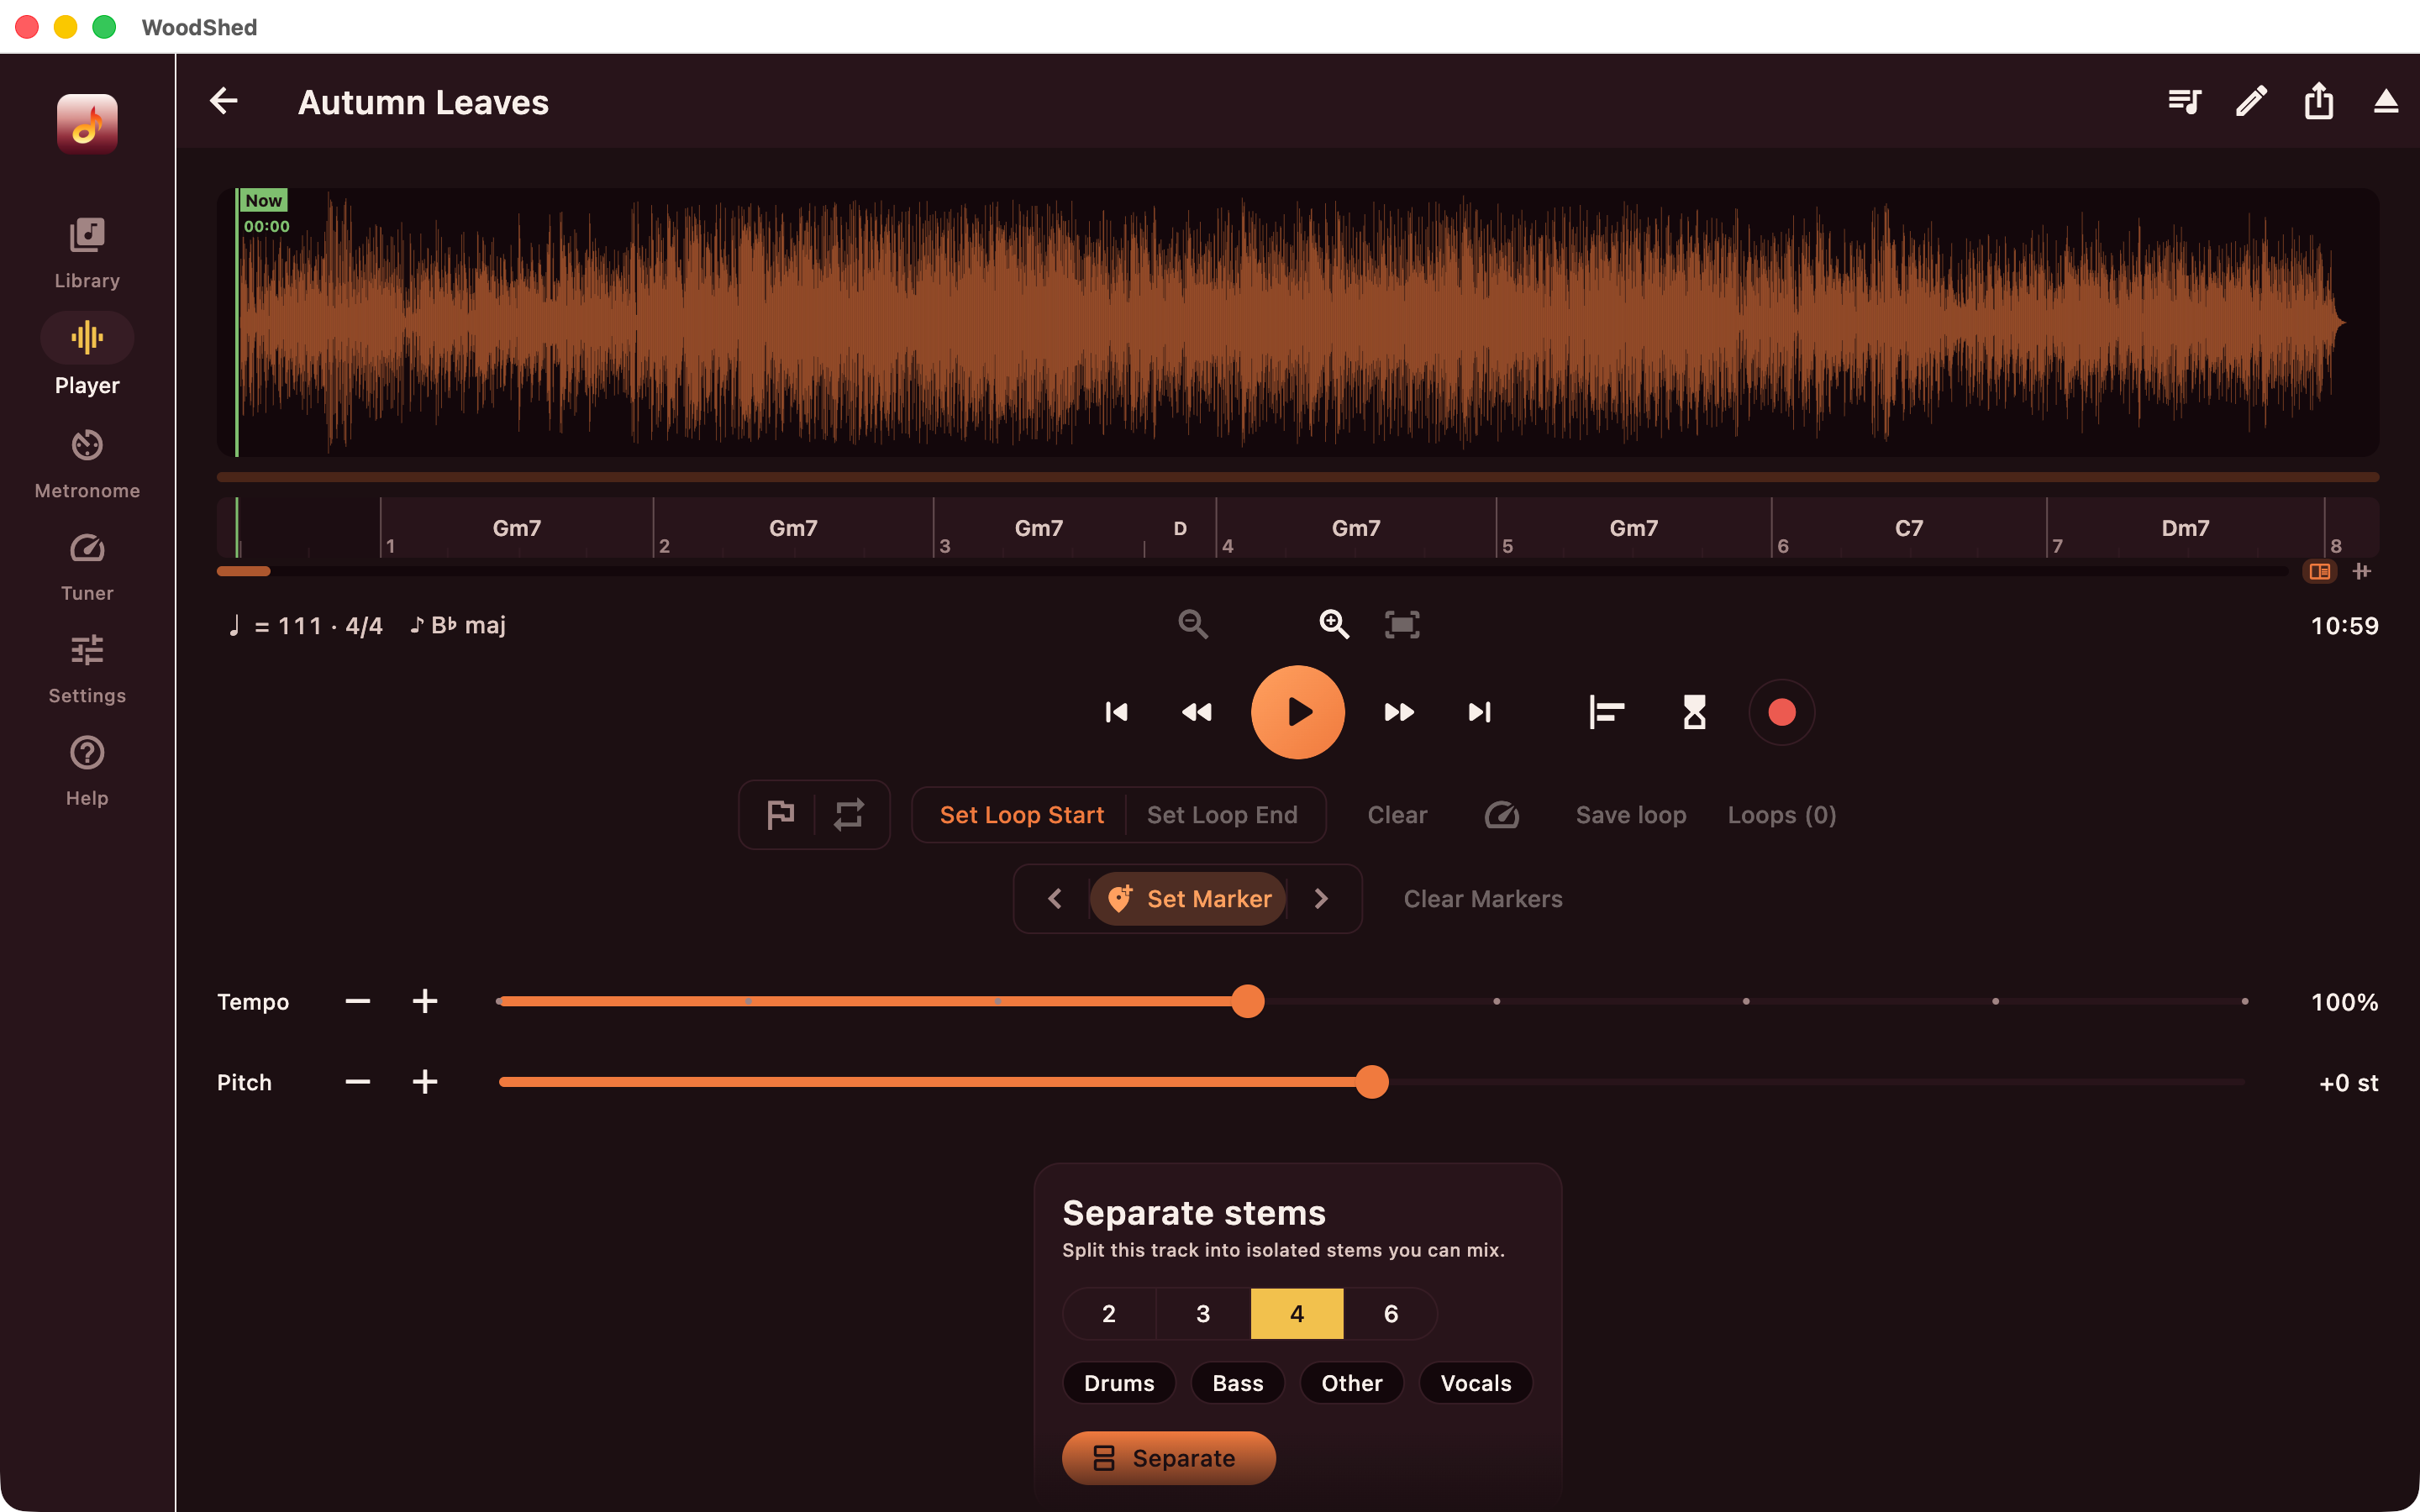Increase tempo with the plus button
This screenshot has height=1512, width=2420.
425,1001
